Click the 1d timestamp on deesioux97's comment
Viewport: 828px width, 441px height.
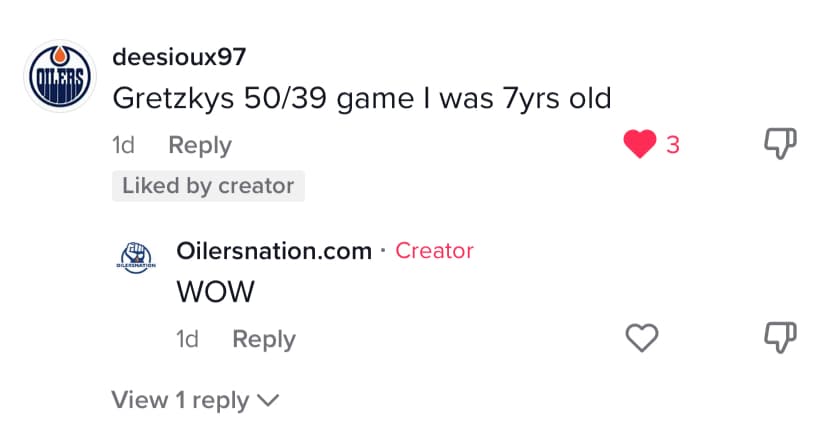tap(124, 146)
